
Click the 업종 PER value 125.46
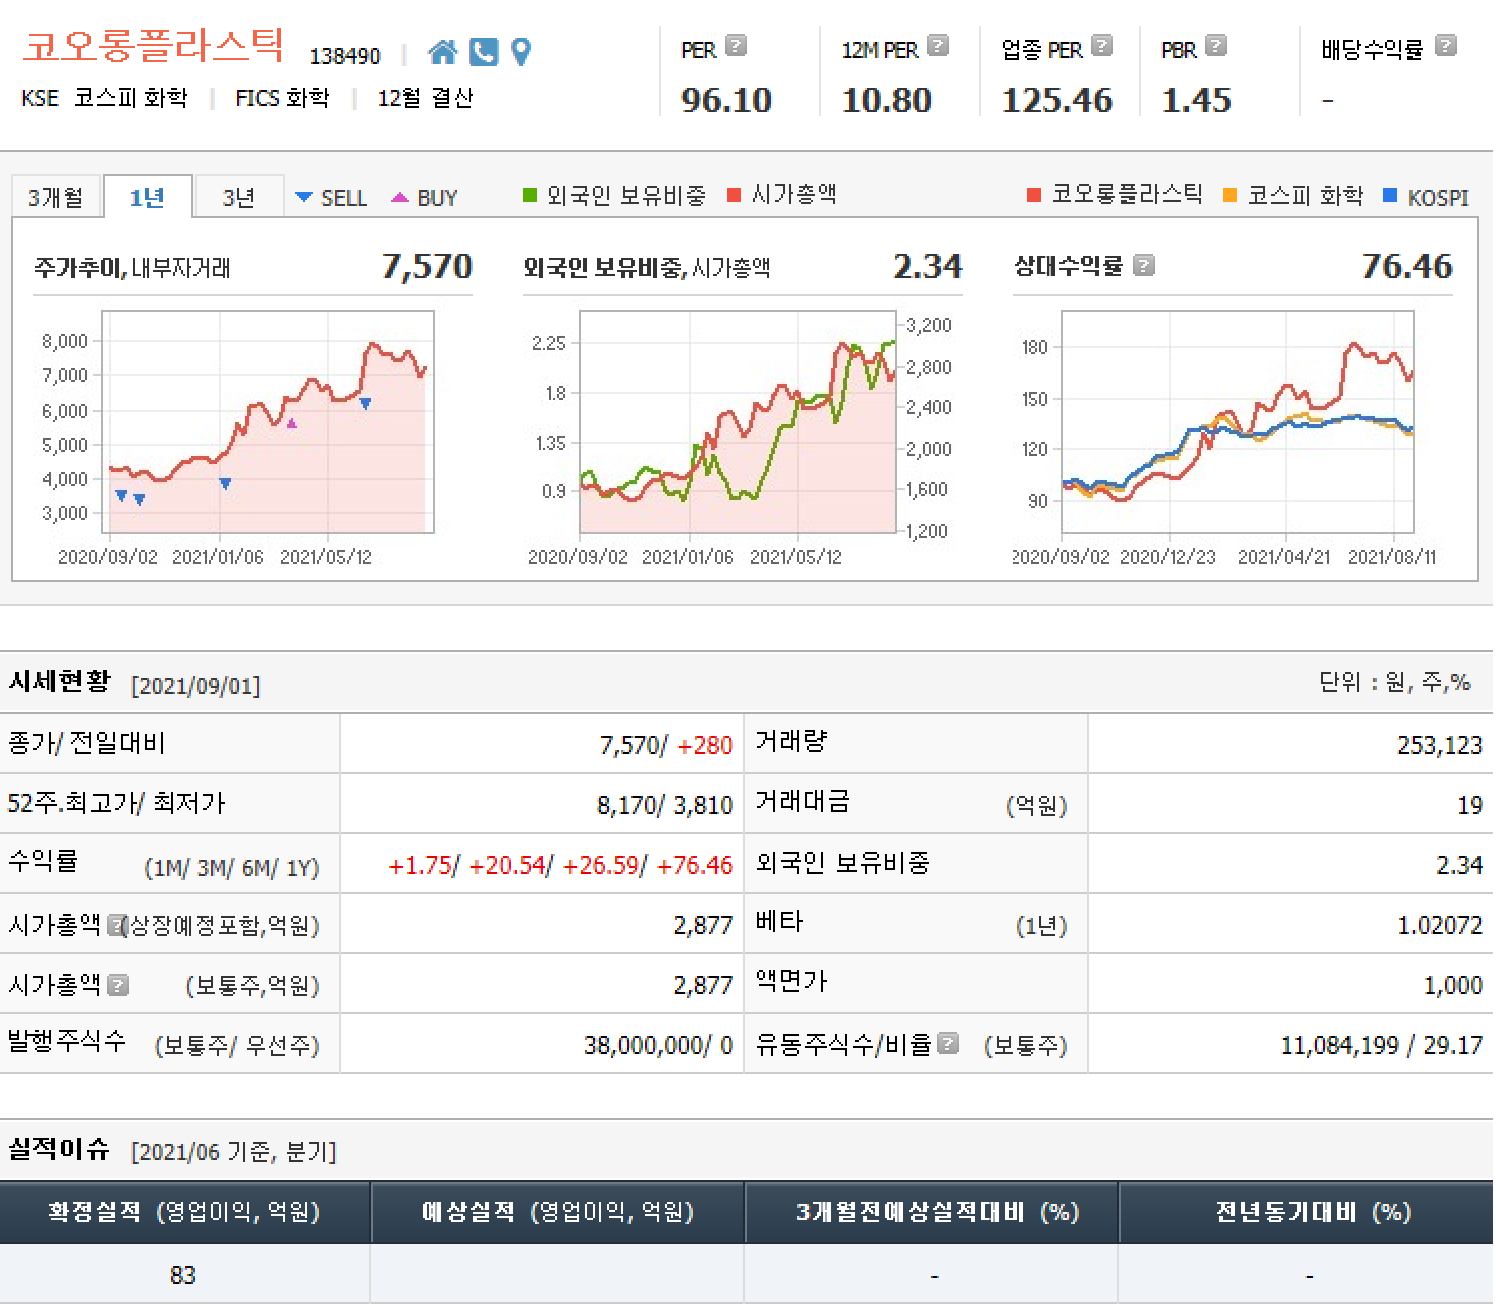coord(1057,100)
